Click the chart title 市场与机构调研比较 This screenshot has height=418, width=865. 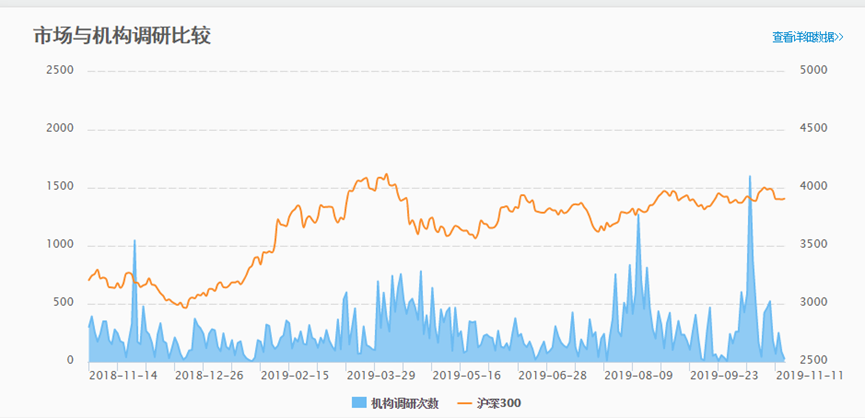point(122,36)
